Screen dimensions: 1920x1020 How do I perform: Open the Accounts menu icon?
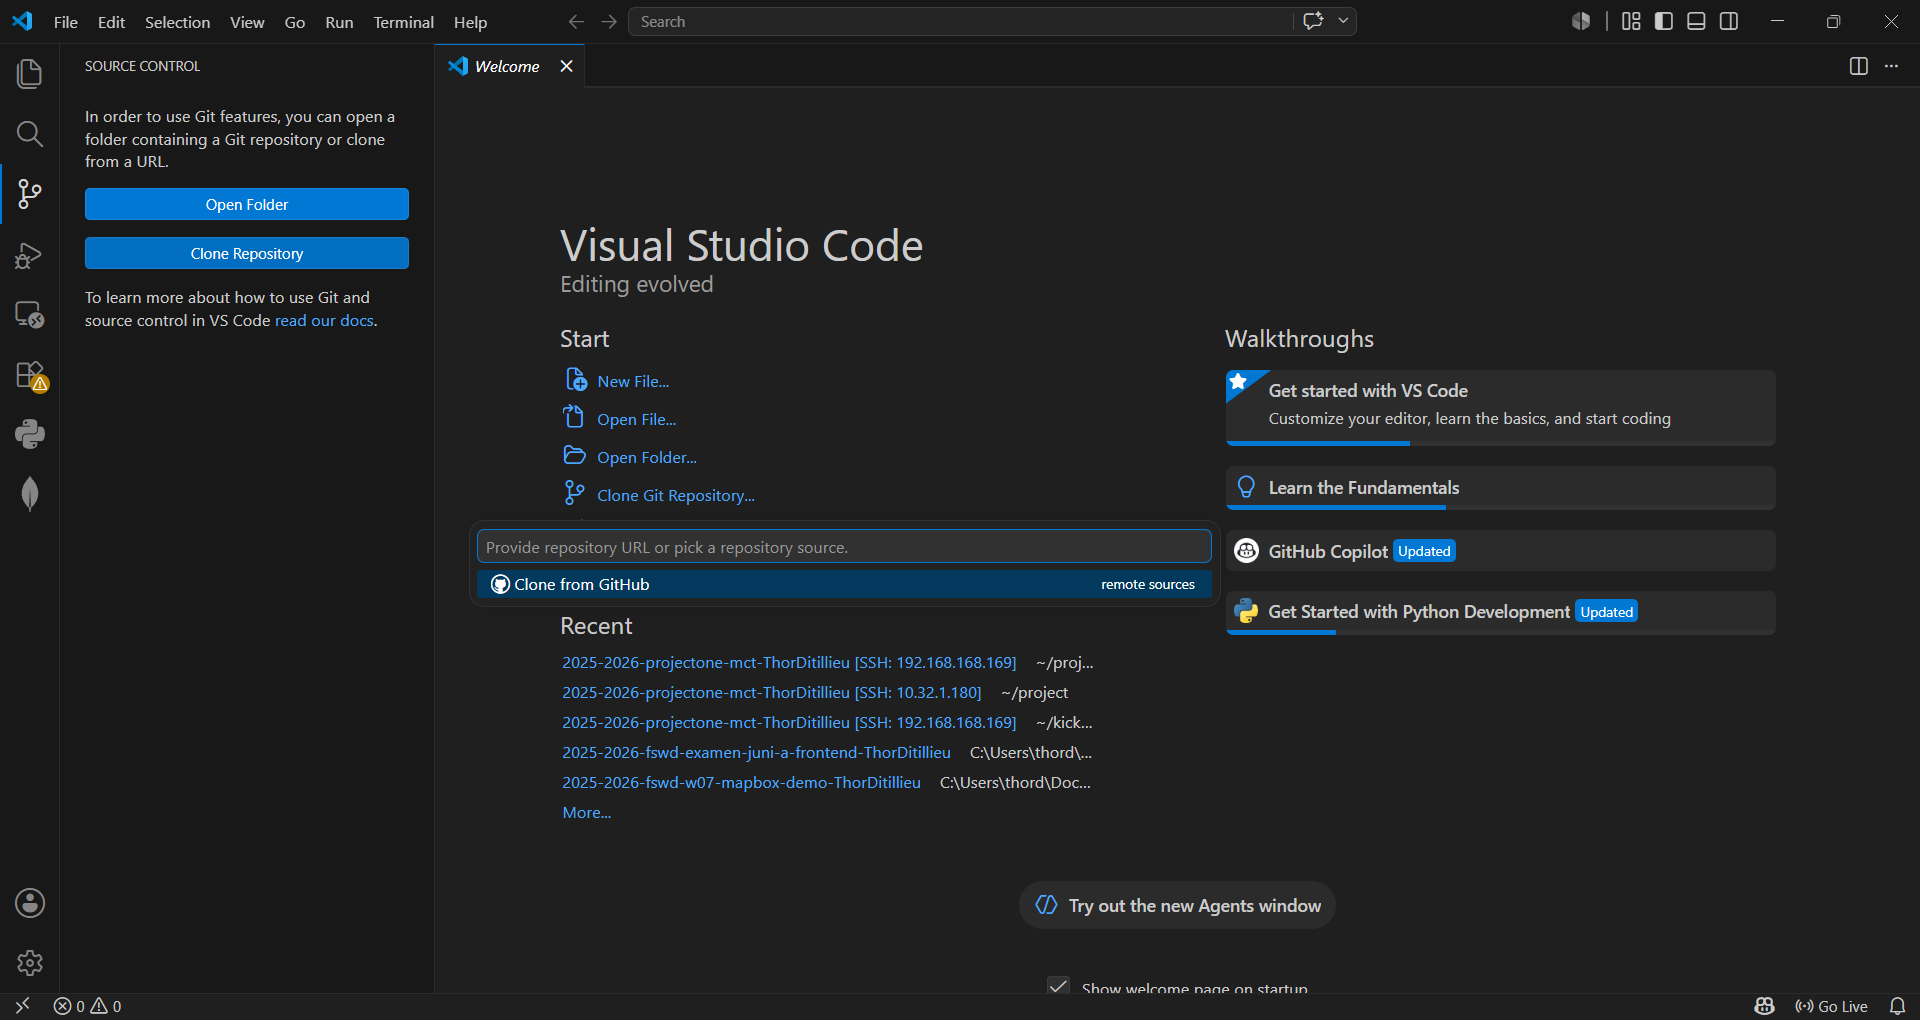coord(29,903)
